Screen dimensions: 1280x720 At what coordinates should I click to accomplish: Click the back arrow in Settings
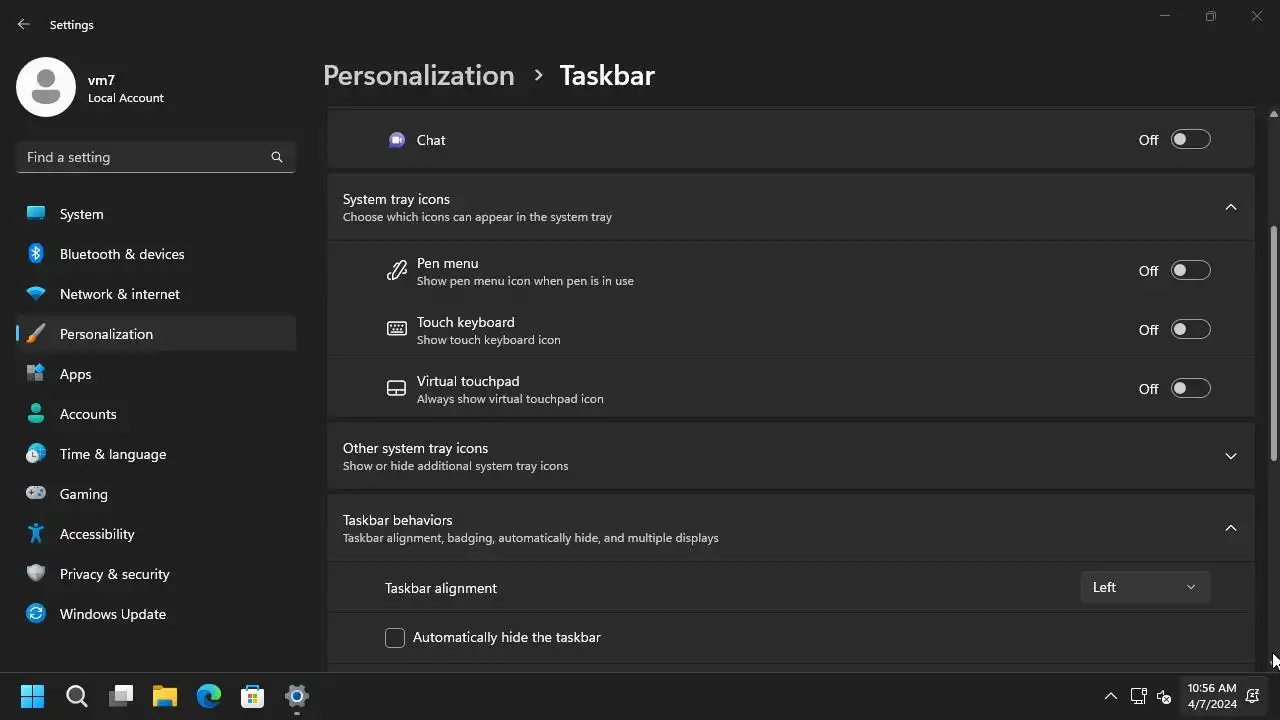click(24, 24)
